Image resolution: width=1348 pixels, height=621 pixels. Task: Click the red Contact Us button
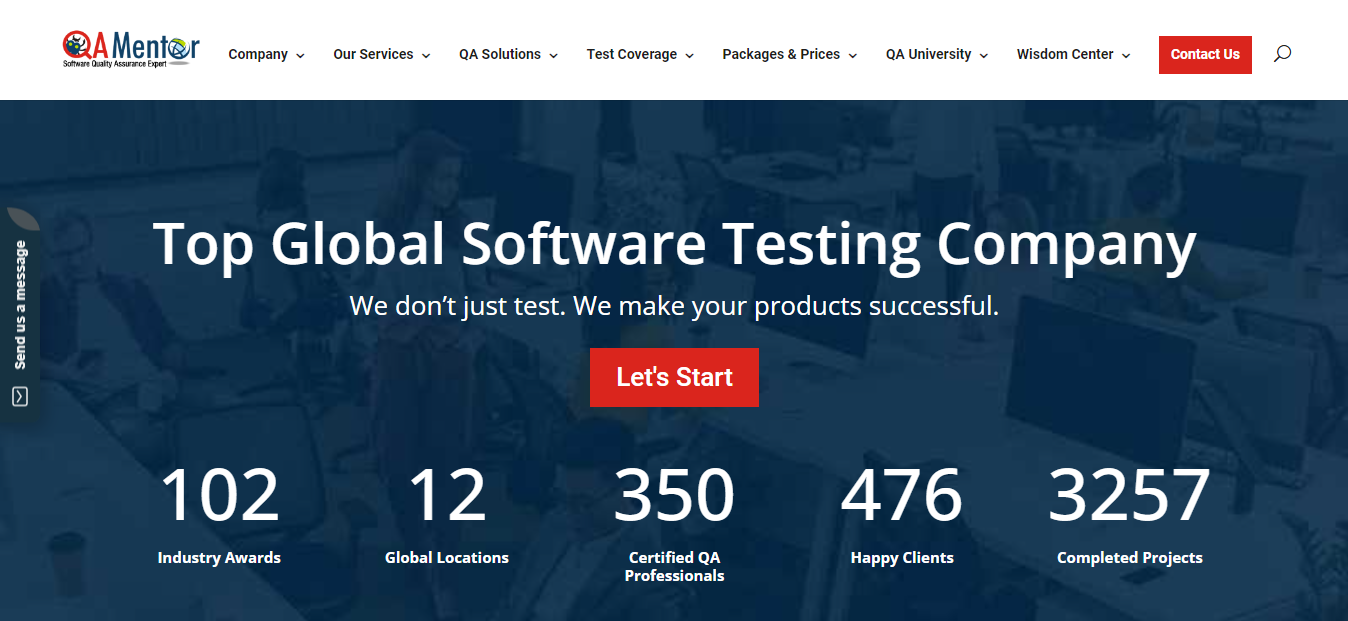1205,55
